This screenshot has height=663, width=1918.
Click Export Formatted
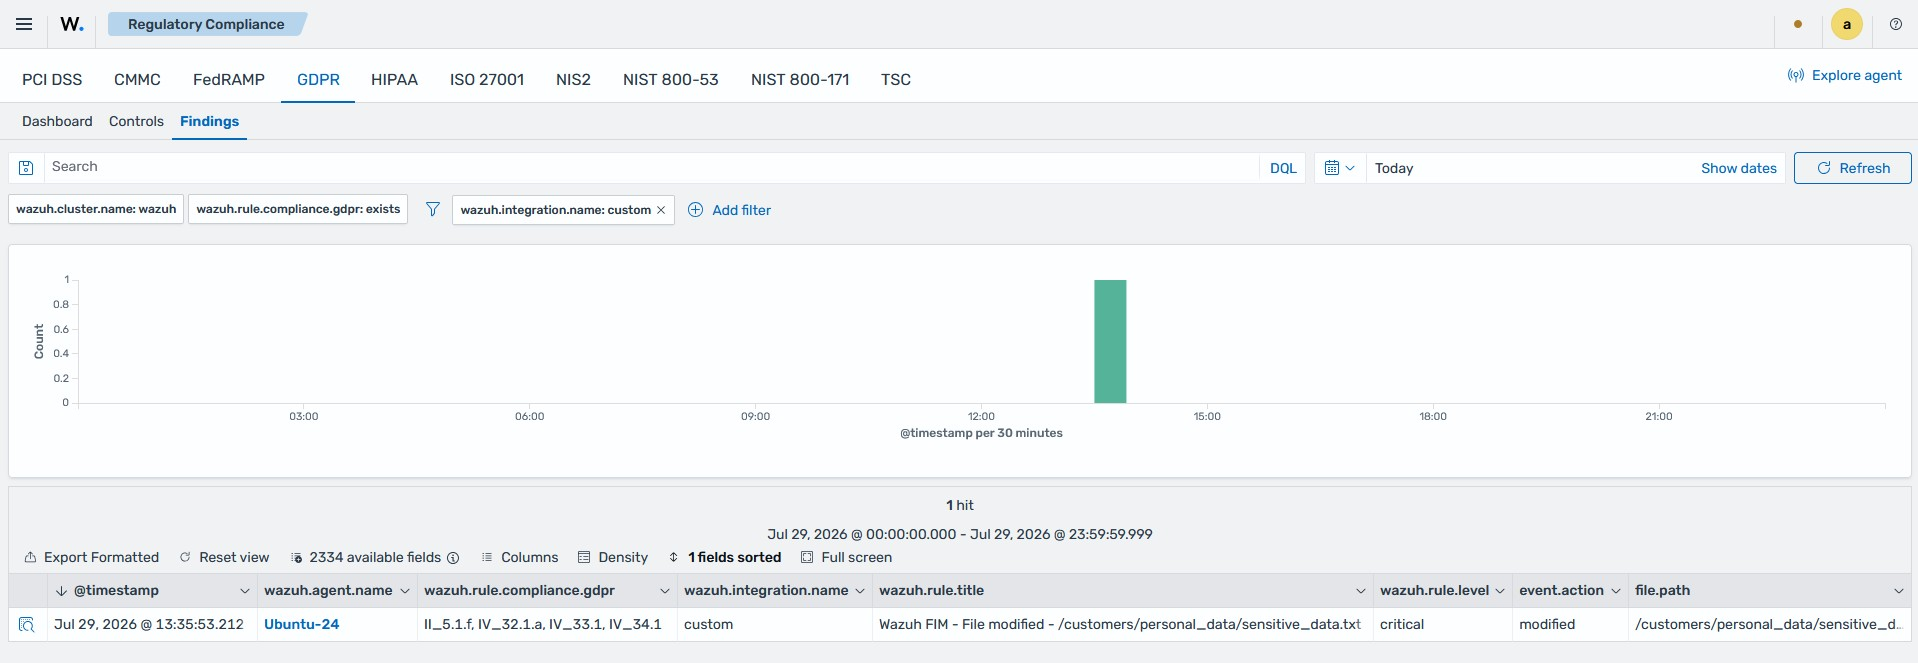point(92,558)
